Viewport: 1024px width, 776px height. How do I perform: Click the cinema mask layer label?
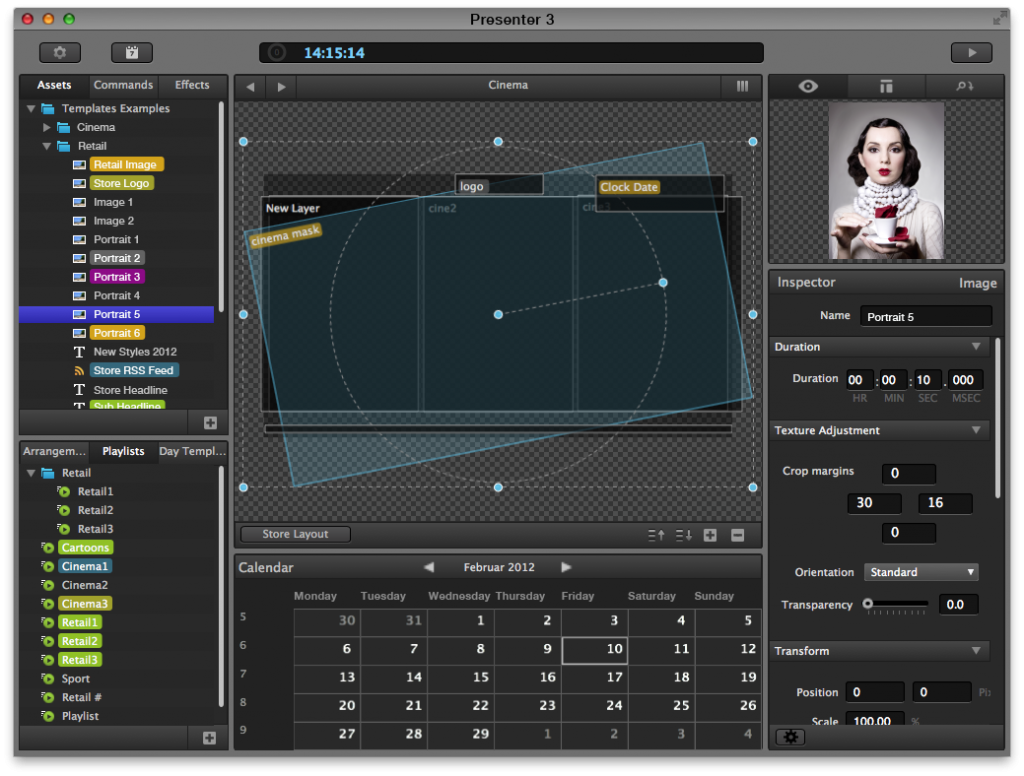285,236
